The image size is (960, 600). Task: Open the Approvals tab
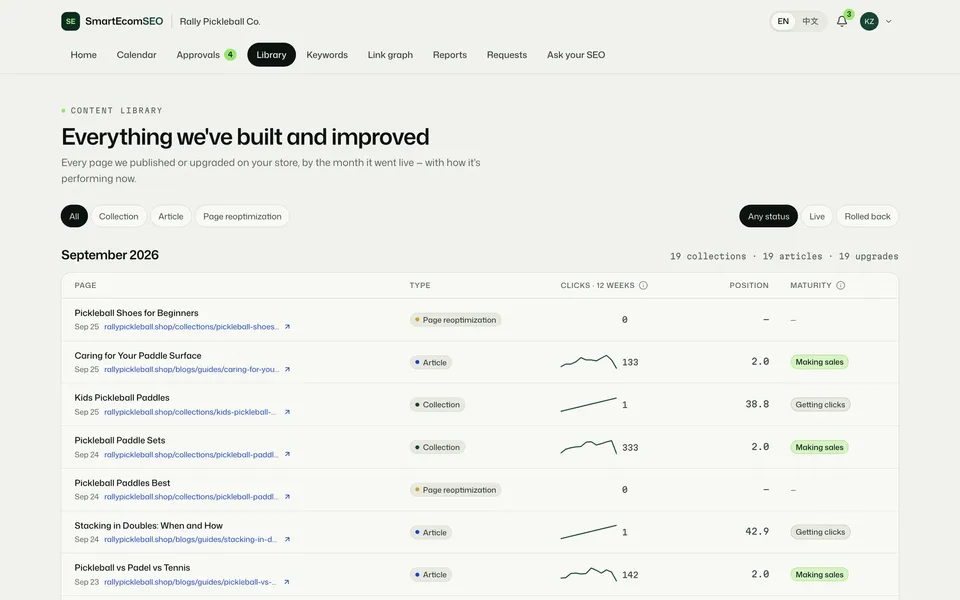pos(206,54)
